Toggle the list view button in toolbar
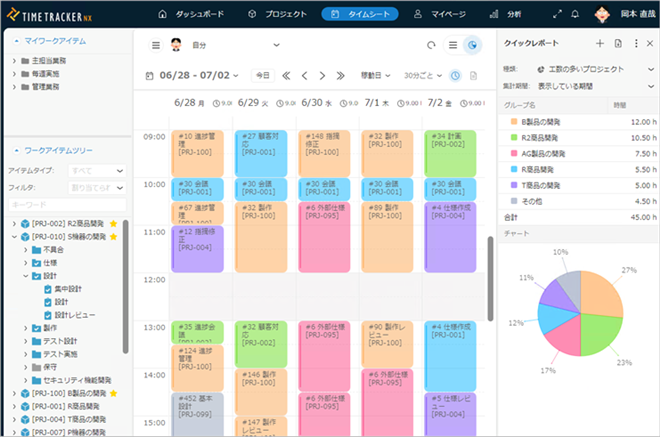This screenshot has width=660, height=437. click(x=453, y=45)
